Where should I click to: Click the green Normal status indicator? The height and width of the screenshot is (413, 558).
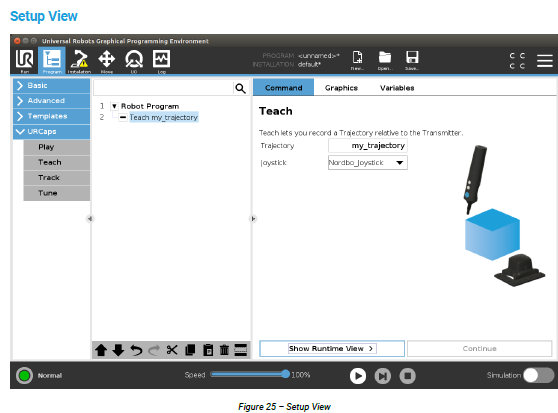(25, 375)
